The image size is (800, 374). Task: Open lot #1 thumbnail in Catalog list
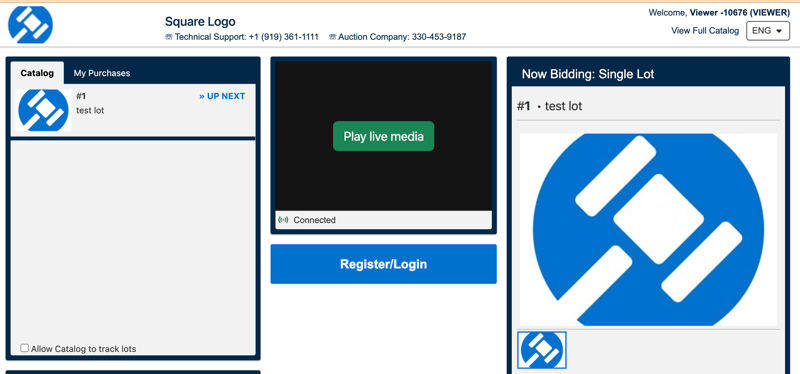click(43, 110)
